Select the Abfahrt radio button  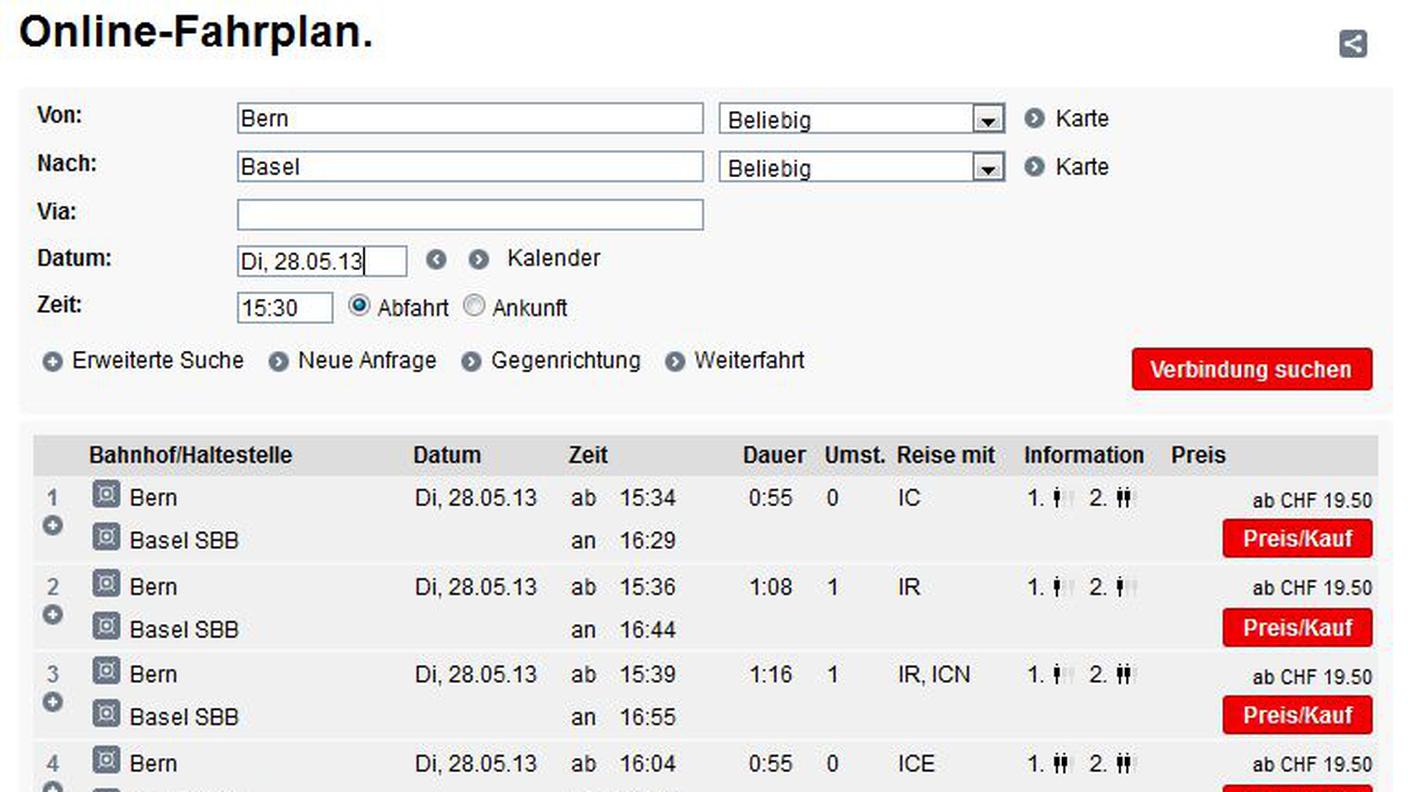tap(359, 307)
